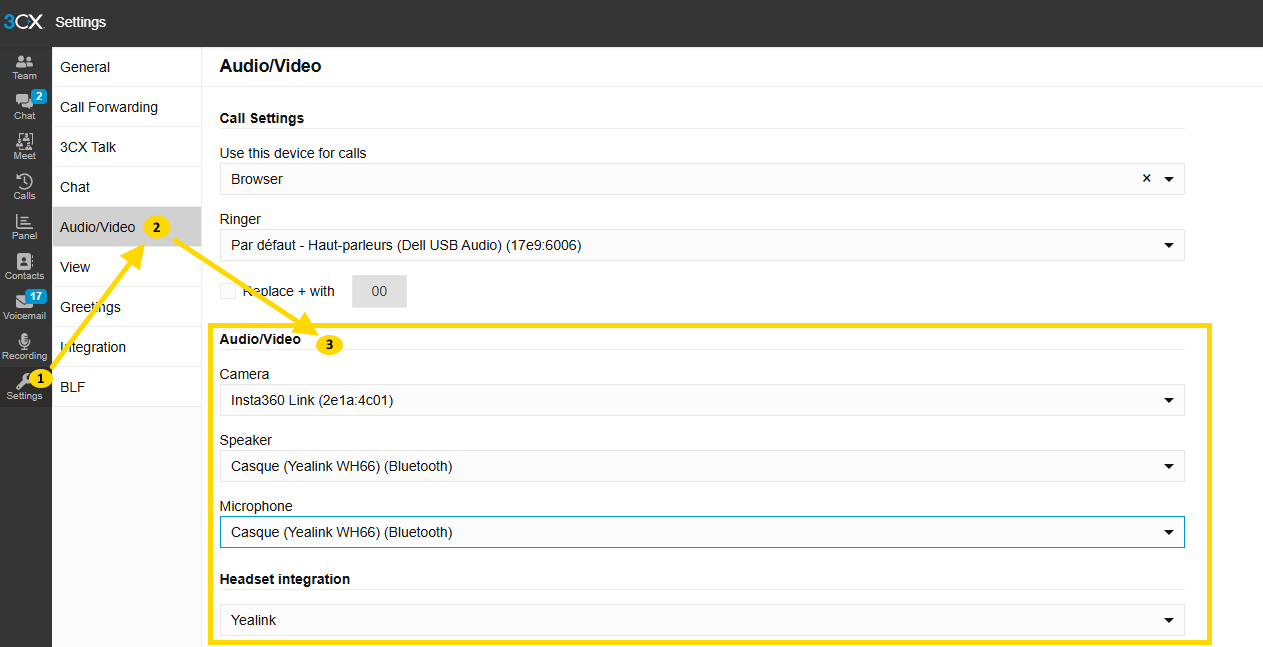Open the Recording microphone icon

point(25,347)
